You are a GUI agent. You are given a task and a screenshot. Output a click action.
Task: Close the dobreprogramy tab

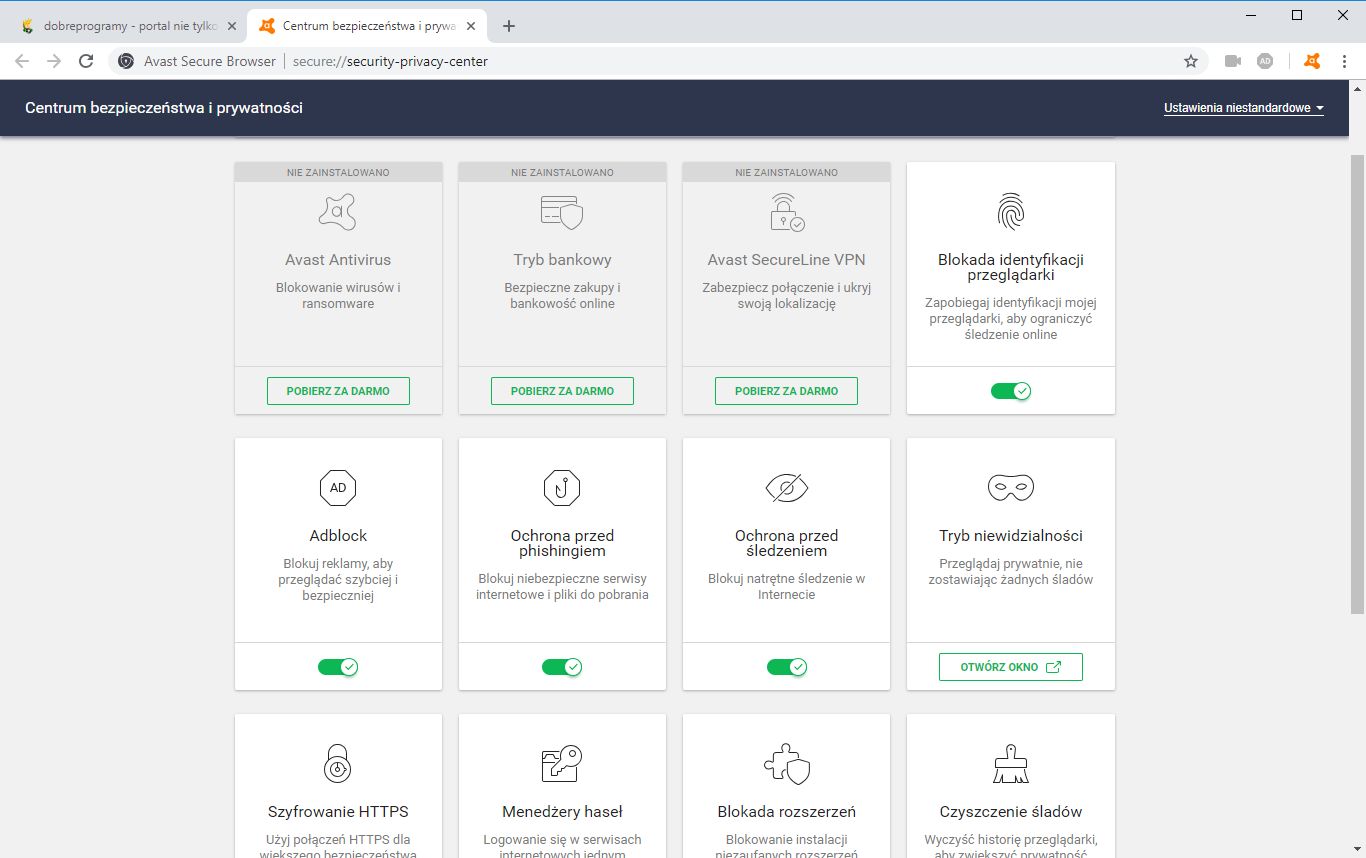(x=231, y=26)
